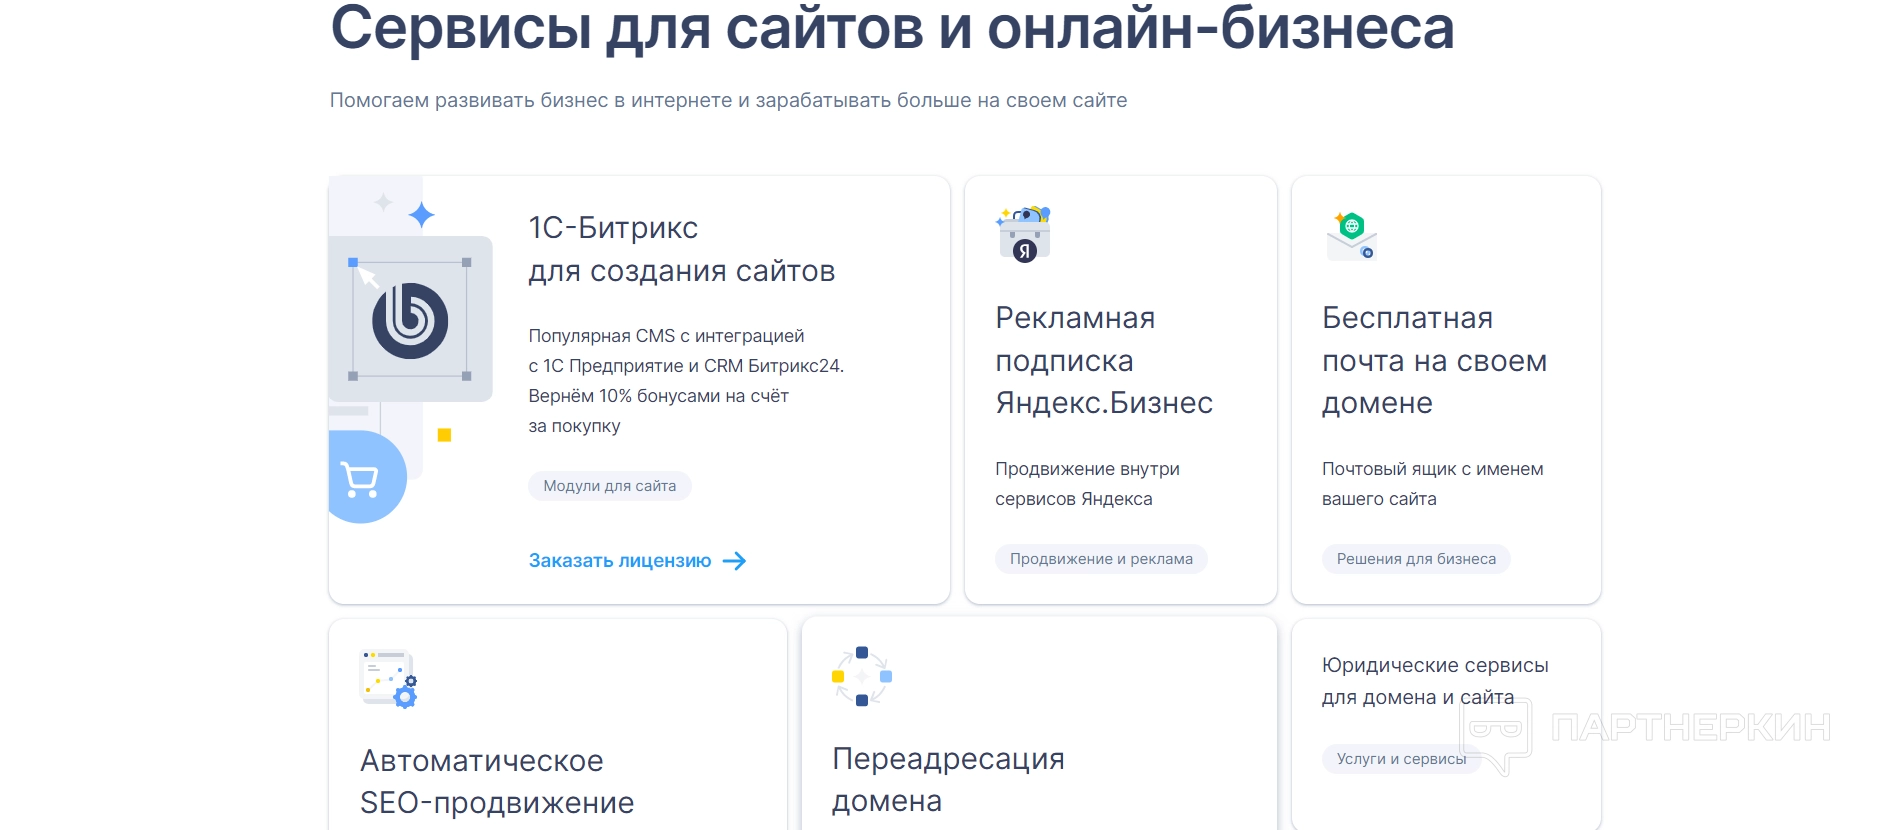
Task: Click the Сервисы для сайтов и онлайн-бизнеса heading
Action: (892, 27)
